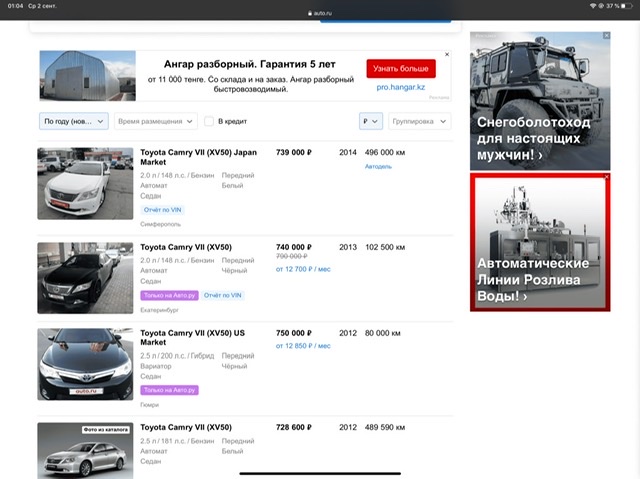Viewport: 640px width, 479px height.
Task: Click the Отчёт по VIN badge for Симферополь listing
Action: [162, 210]
